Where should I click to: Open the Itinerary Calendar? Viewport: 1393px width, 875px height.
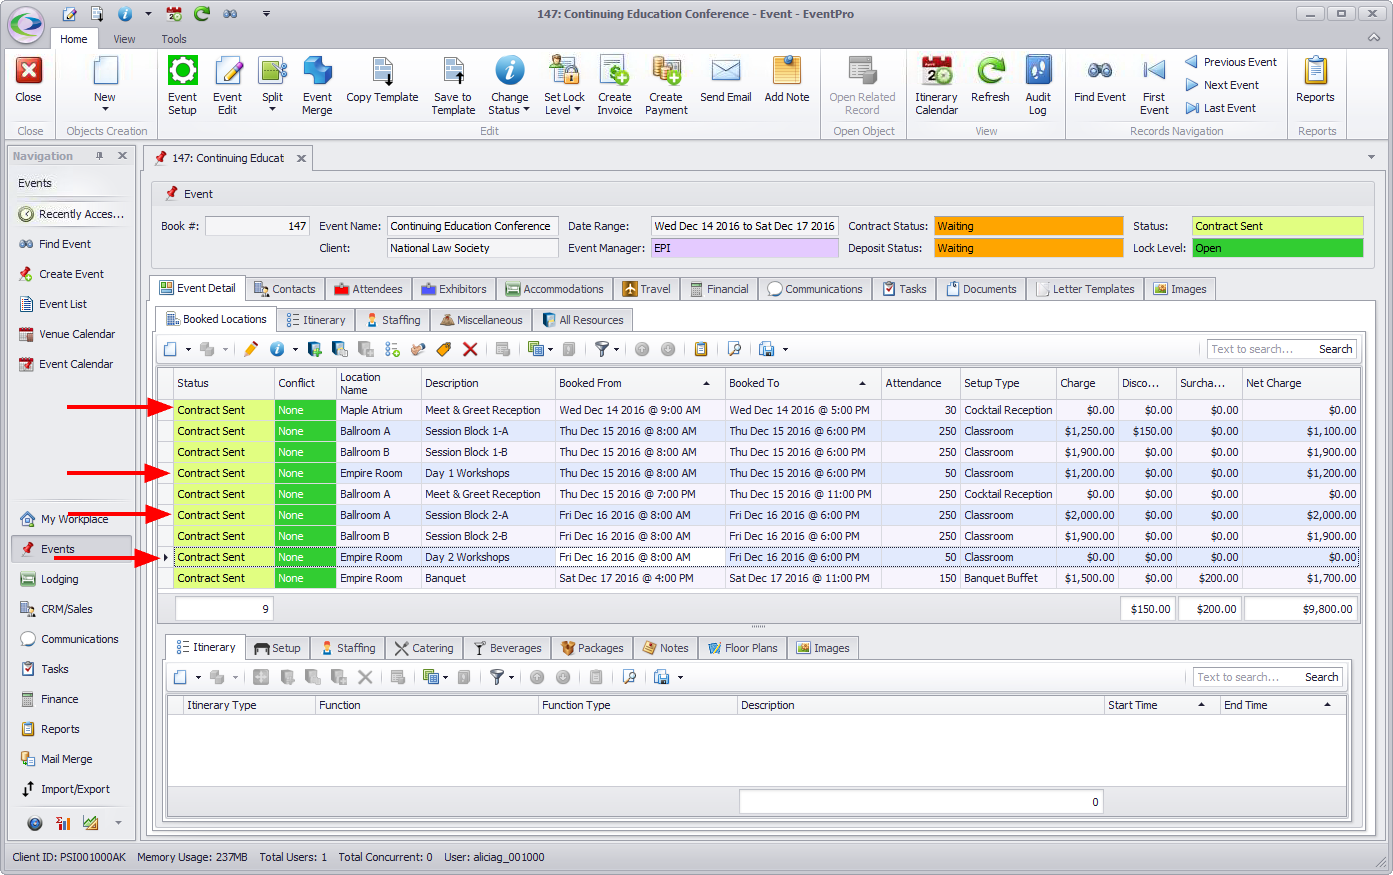coord(936,84)
